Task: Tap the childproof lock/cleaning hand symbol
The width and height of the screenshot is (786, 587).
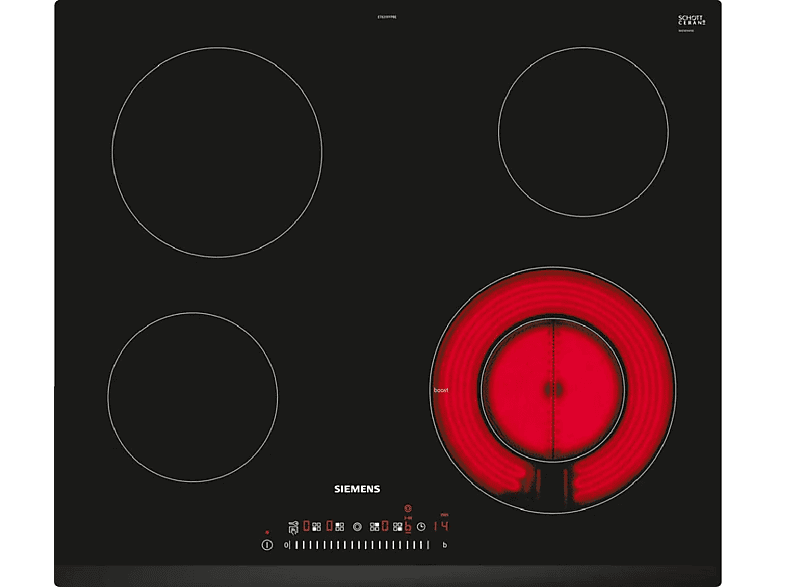Action: pyautogui.click(x=293, y=528)
